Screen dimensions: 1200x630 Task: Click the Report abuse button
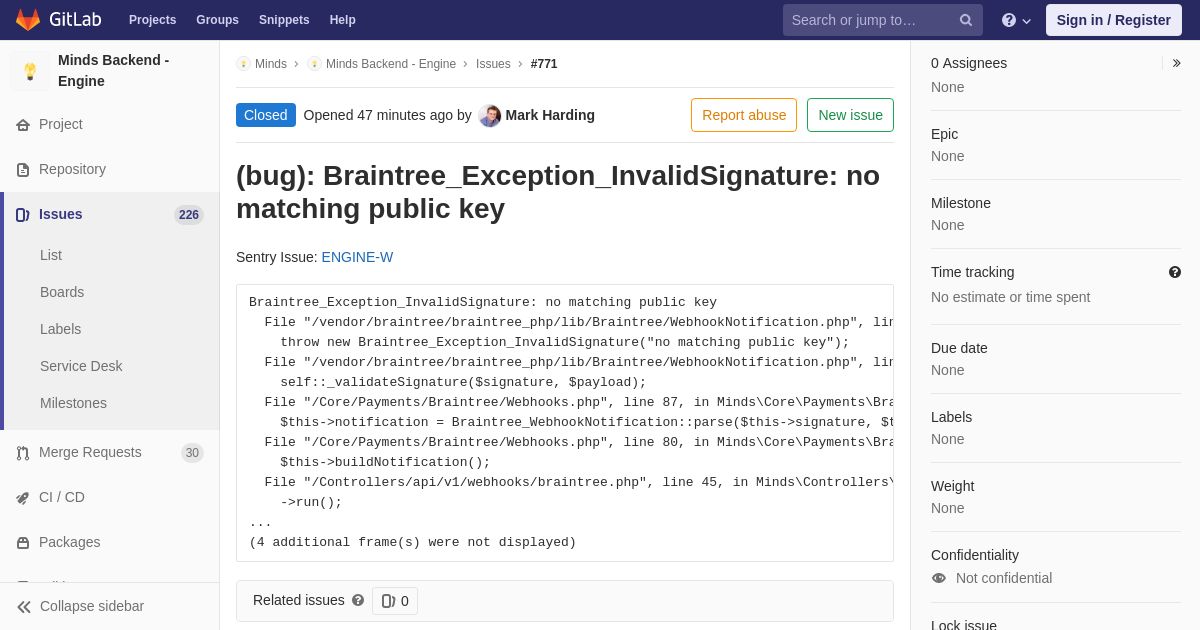tap(744, 115)
